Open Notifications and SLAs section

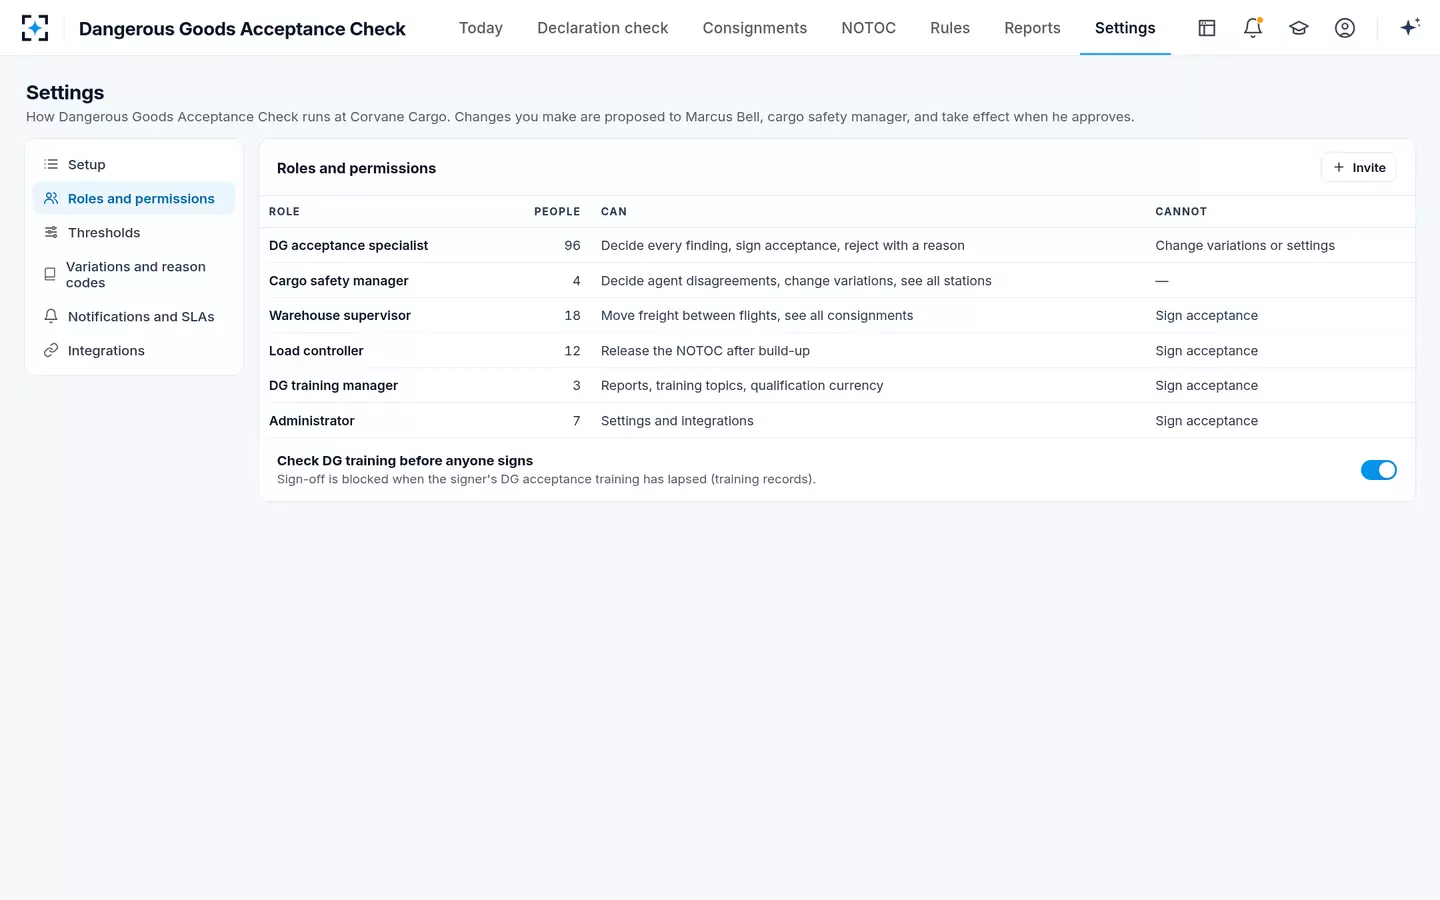tap(134, 316)
